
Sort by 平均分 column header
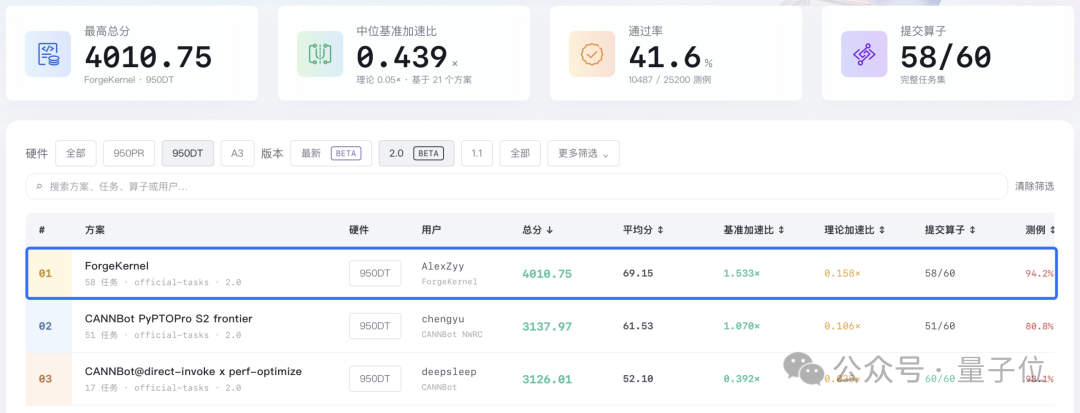point(643,230)
